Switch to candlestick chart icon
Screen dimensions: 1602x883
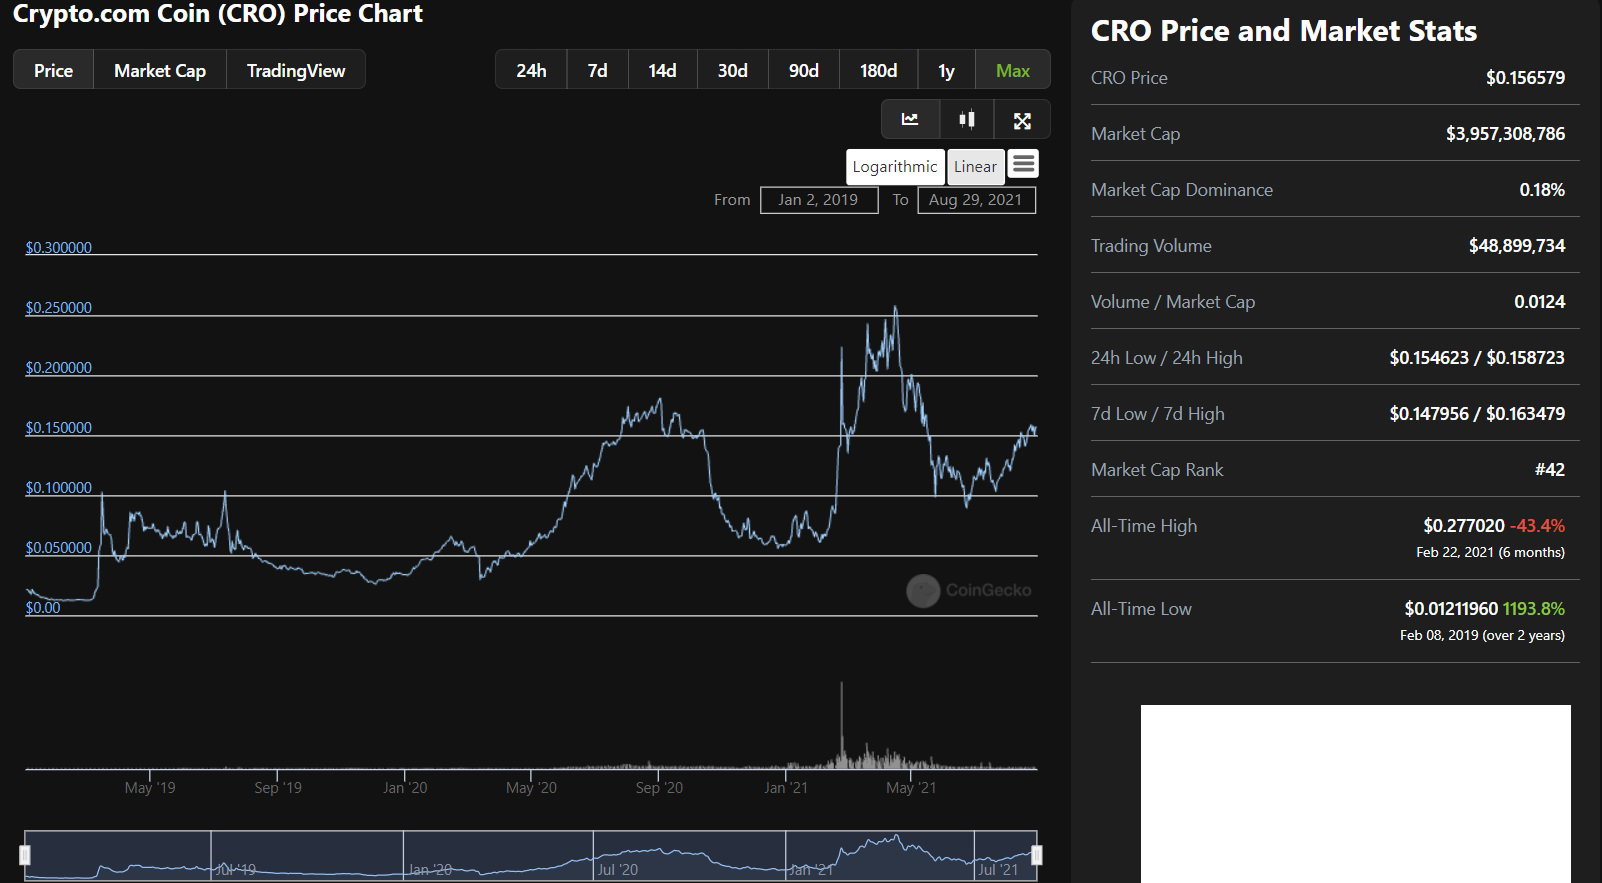(x=967, y=120)
